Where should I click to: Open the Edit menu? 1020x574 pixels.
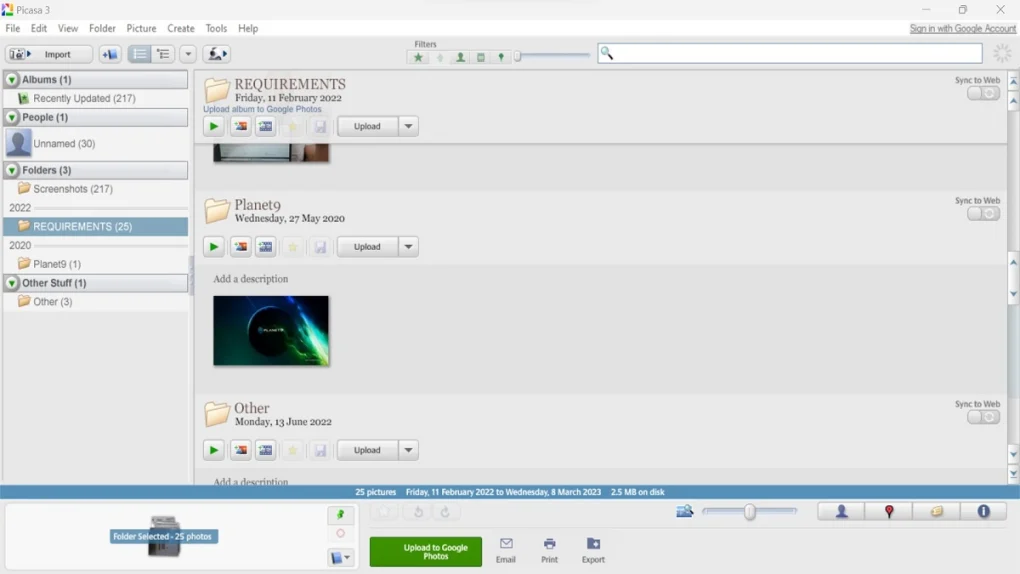click(x=39, y=29)
